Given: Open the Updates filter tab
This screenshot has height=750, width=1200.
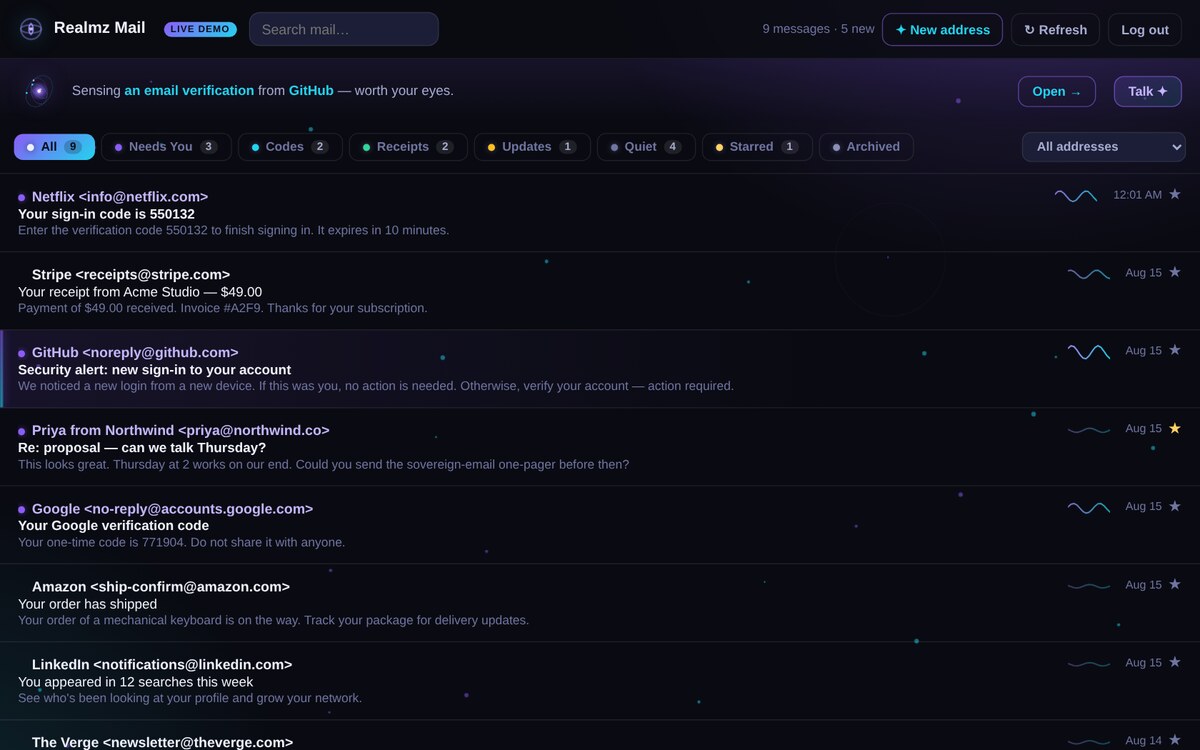Looking at the screenshot, I should (x=532, y=147).
